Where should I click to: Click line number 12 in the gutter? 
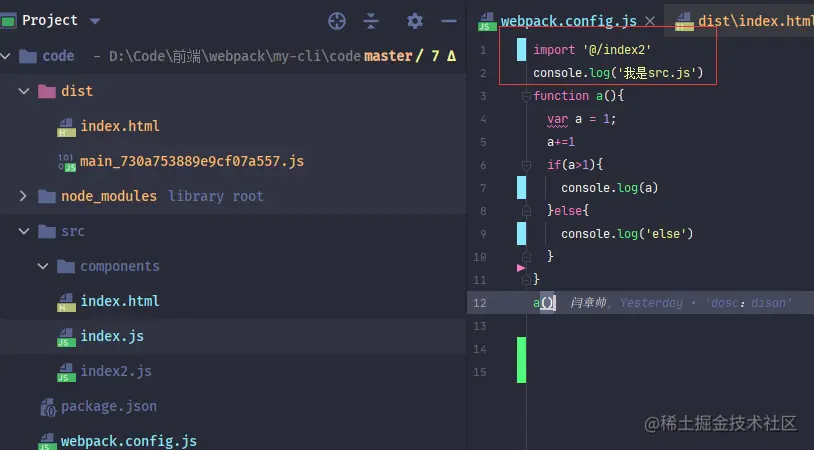point(480,303)
